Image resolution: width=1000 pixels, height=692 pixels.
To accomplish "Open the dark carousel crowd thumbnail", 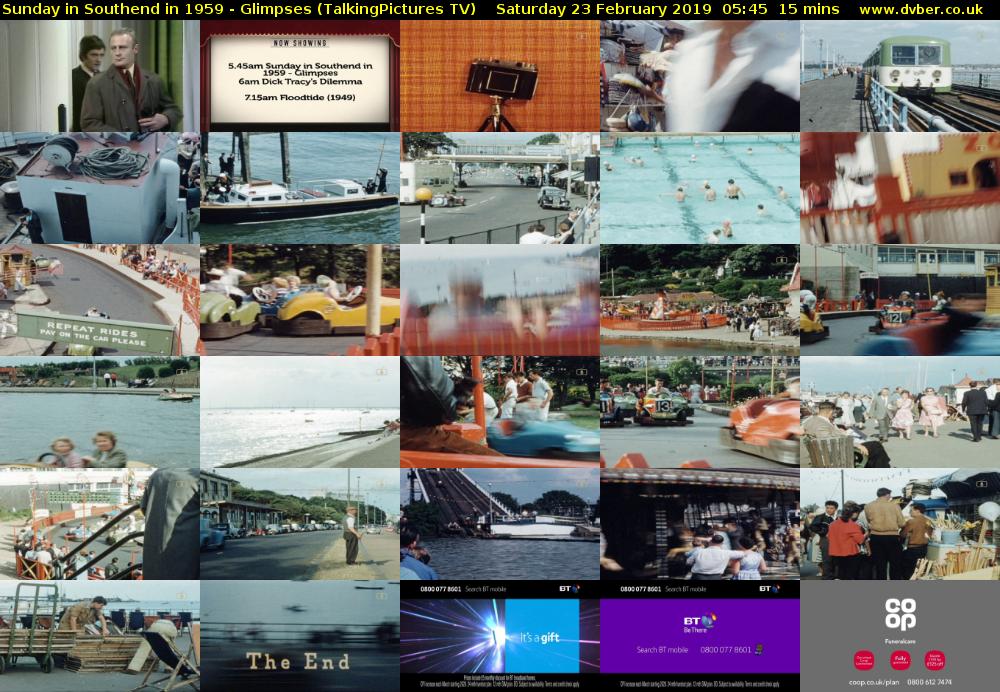I will (x=700, y=524).
